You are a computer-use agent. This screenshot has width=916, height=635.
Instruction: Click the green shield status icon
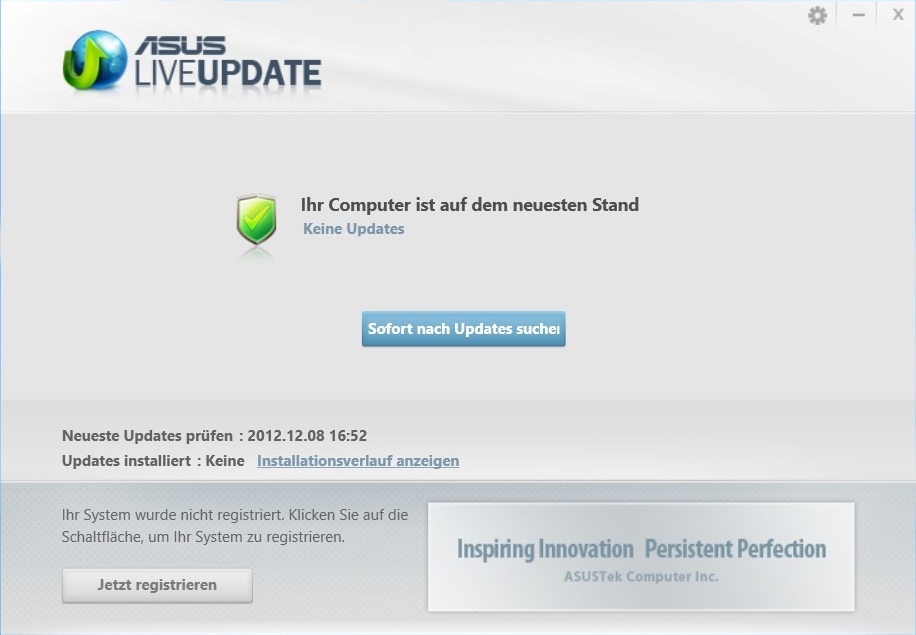(256, 220)
